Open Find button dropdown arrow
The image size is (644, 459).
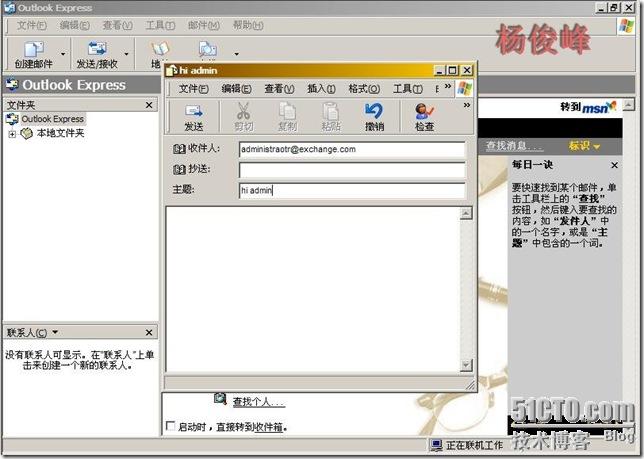pyautogui.click(x=237, y=54)
